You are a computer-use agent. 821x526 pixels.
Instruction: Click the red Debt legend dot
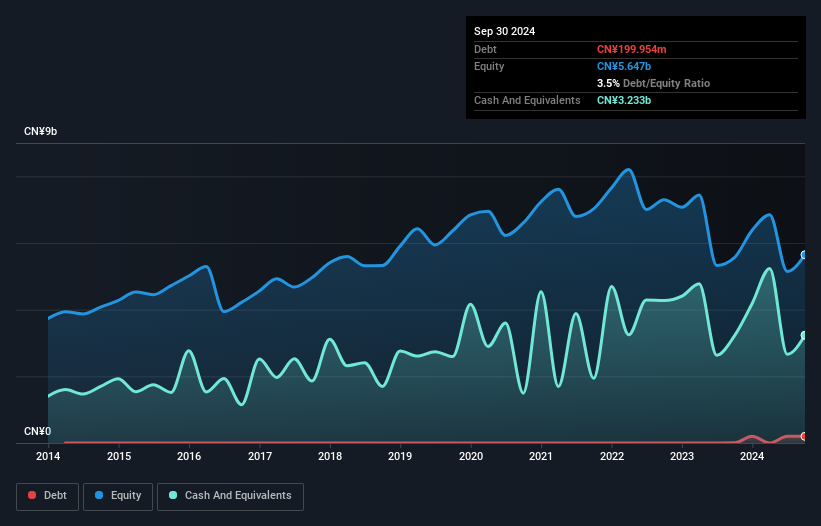coord(32,495)
